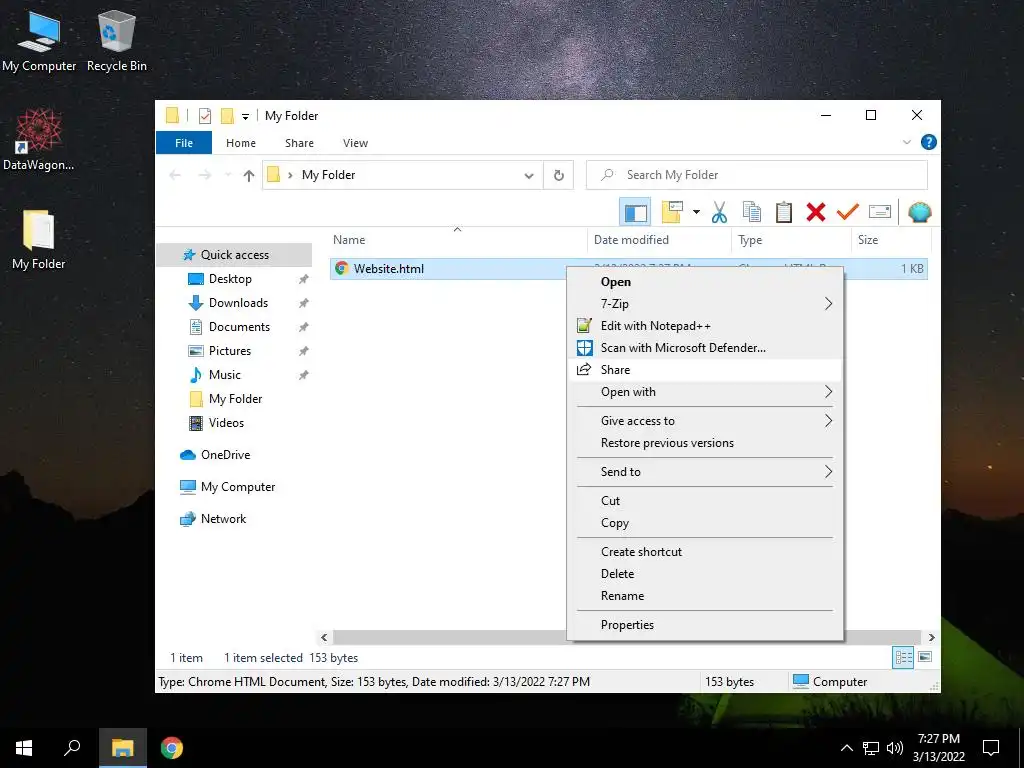This screenshot has height=768, width=1024.
Task: Open the View ribbon tab
Action: click(x=355, y=143)
